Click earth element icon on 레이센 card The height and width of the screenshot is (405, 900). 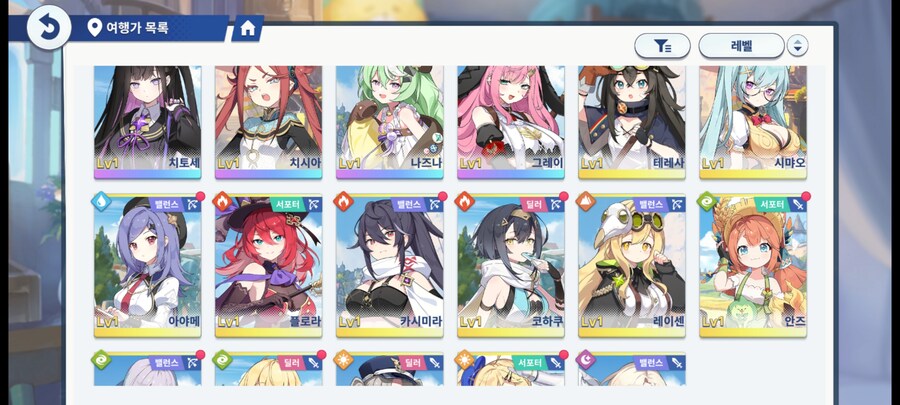tap(585, 201)
